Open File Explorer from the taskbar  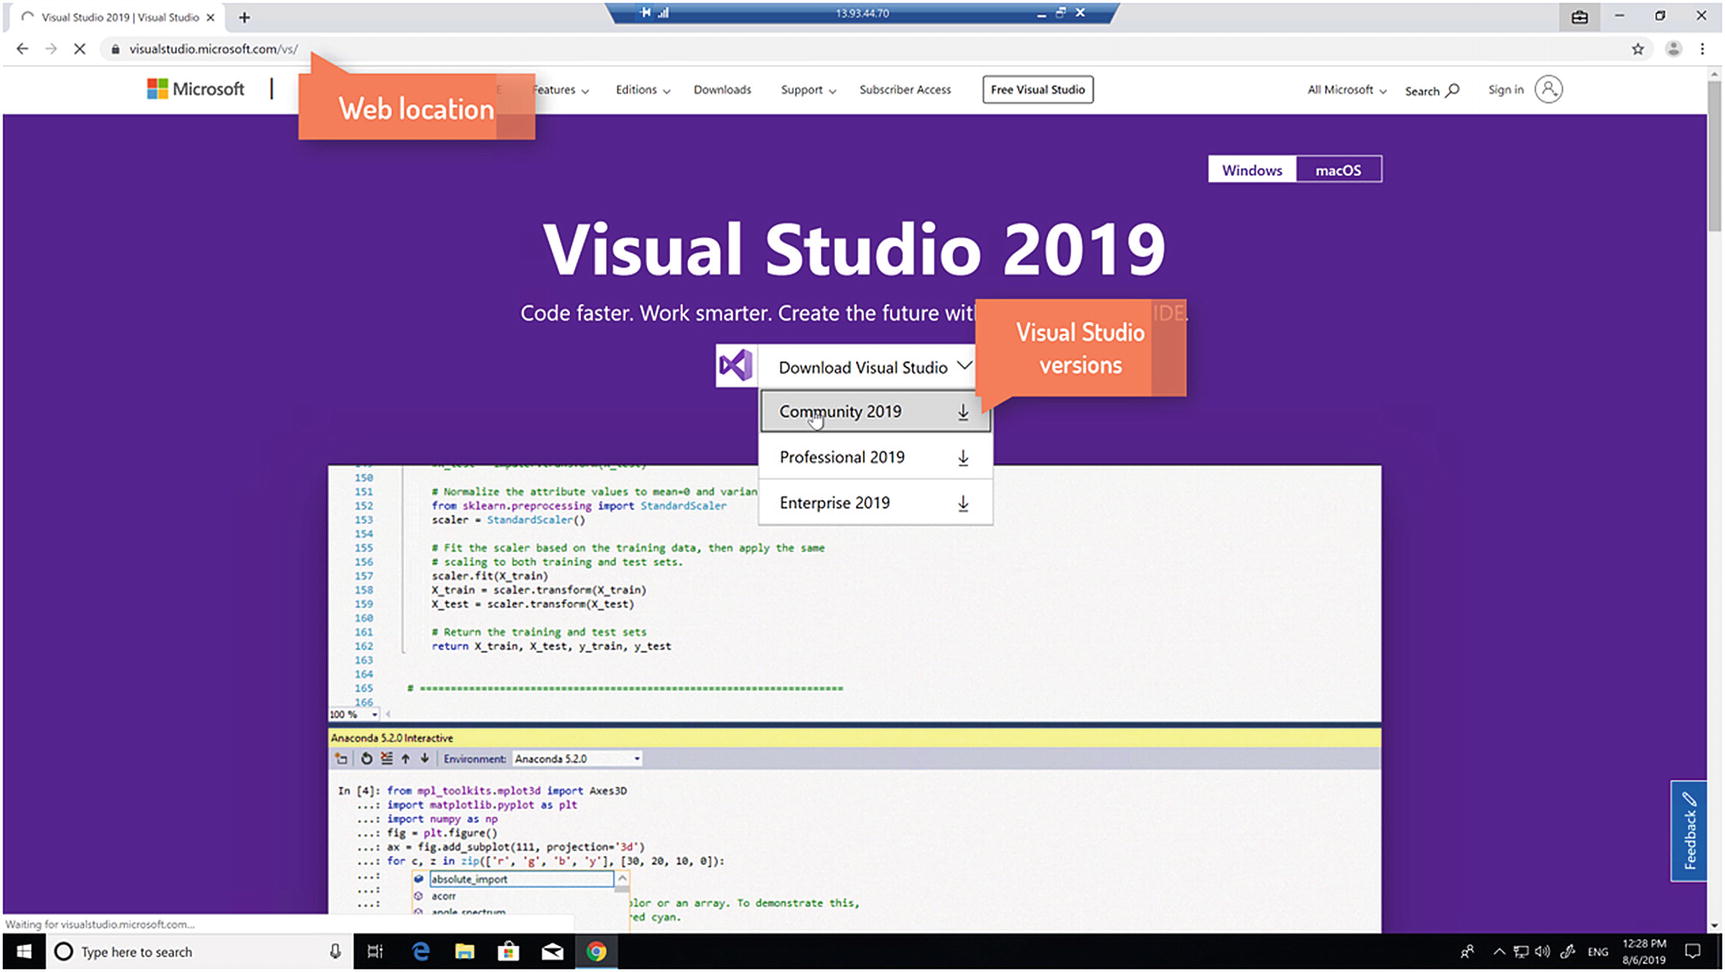point(464,952)
